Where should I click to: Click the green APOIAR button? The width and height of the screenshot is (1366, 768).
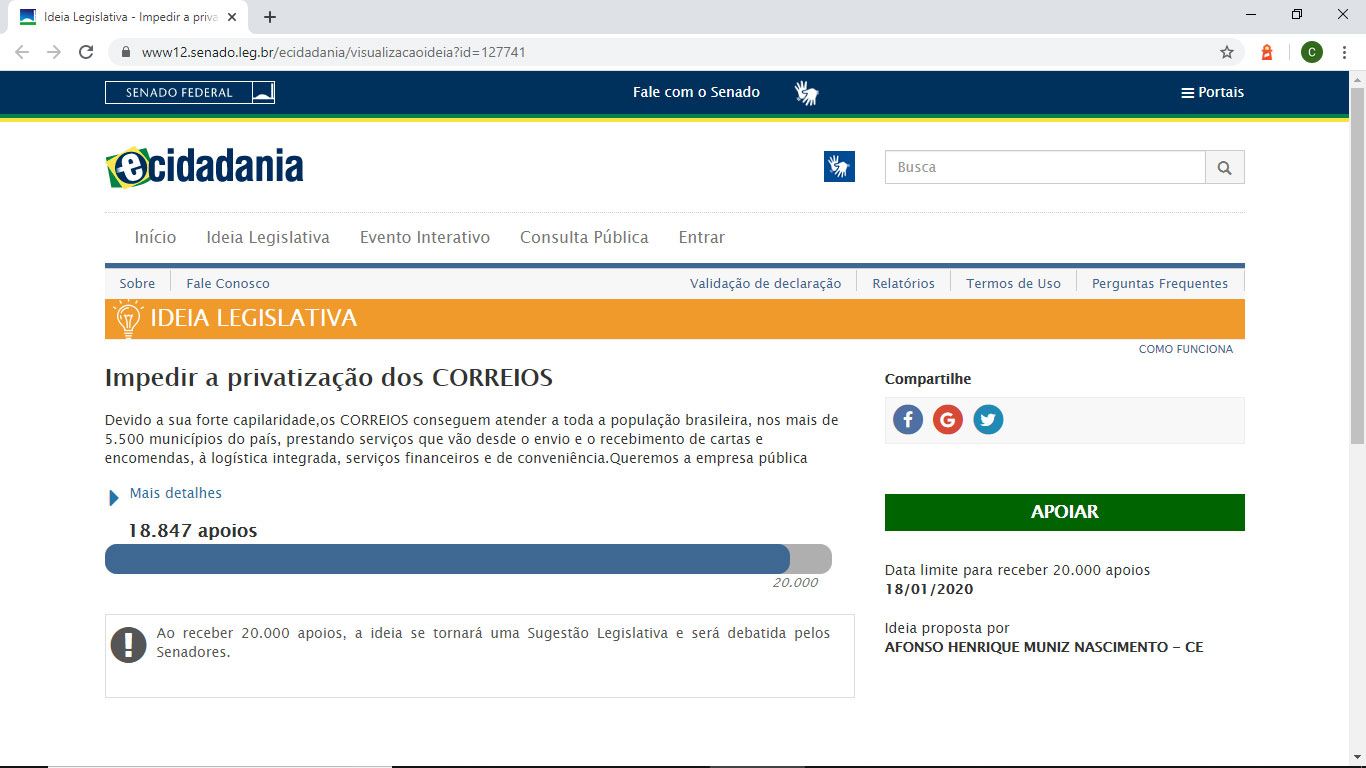coord(1065,512)
